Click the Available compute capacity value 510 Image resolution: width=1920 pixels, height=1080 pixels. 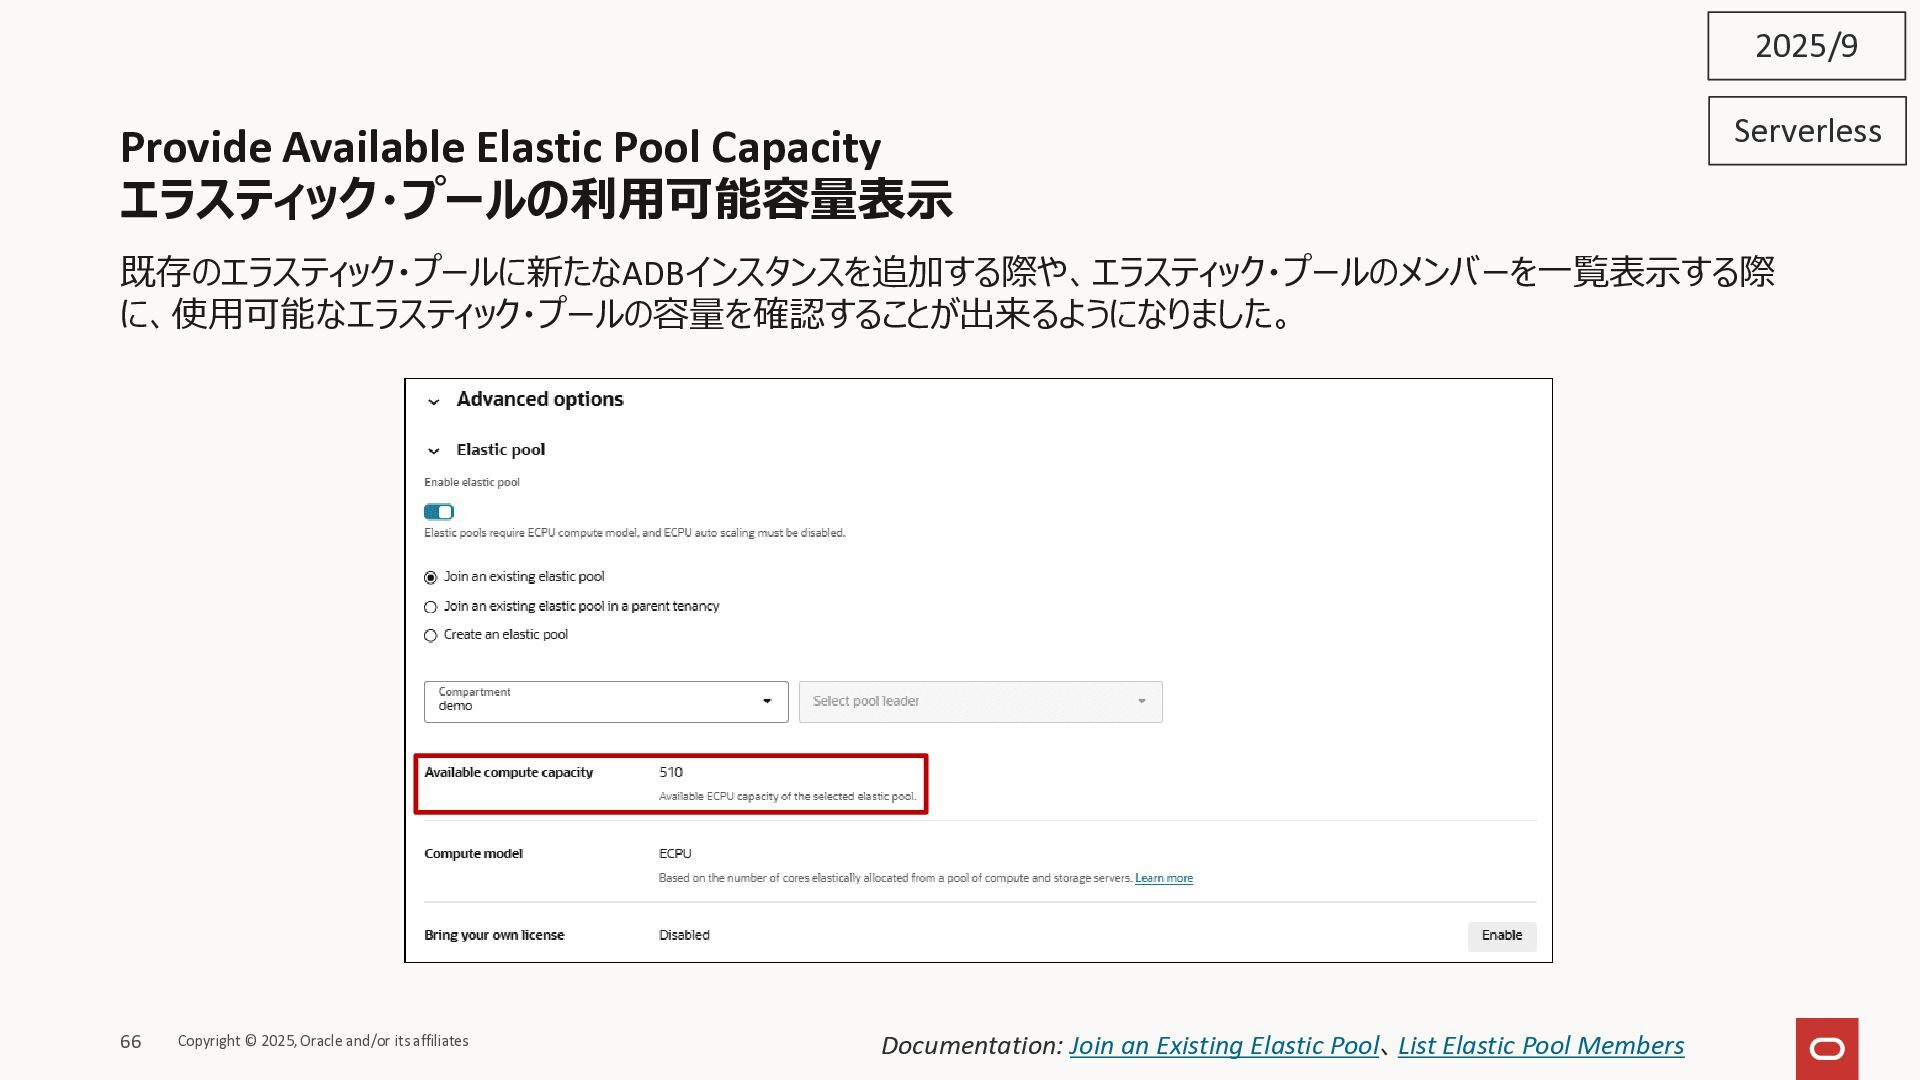671,773
